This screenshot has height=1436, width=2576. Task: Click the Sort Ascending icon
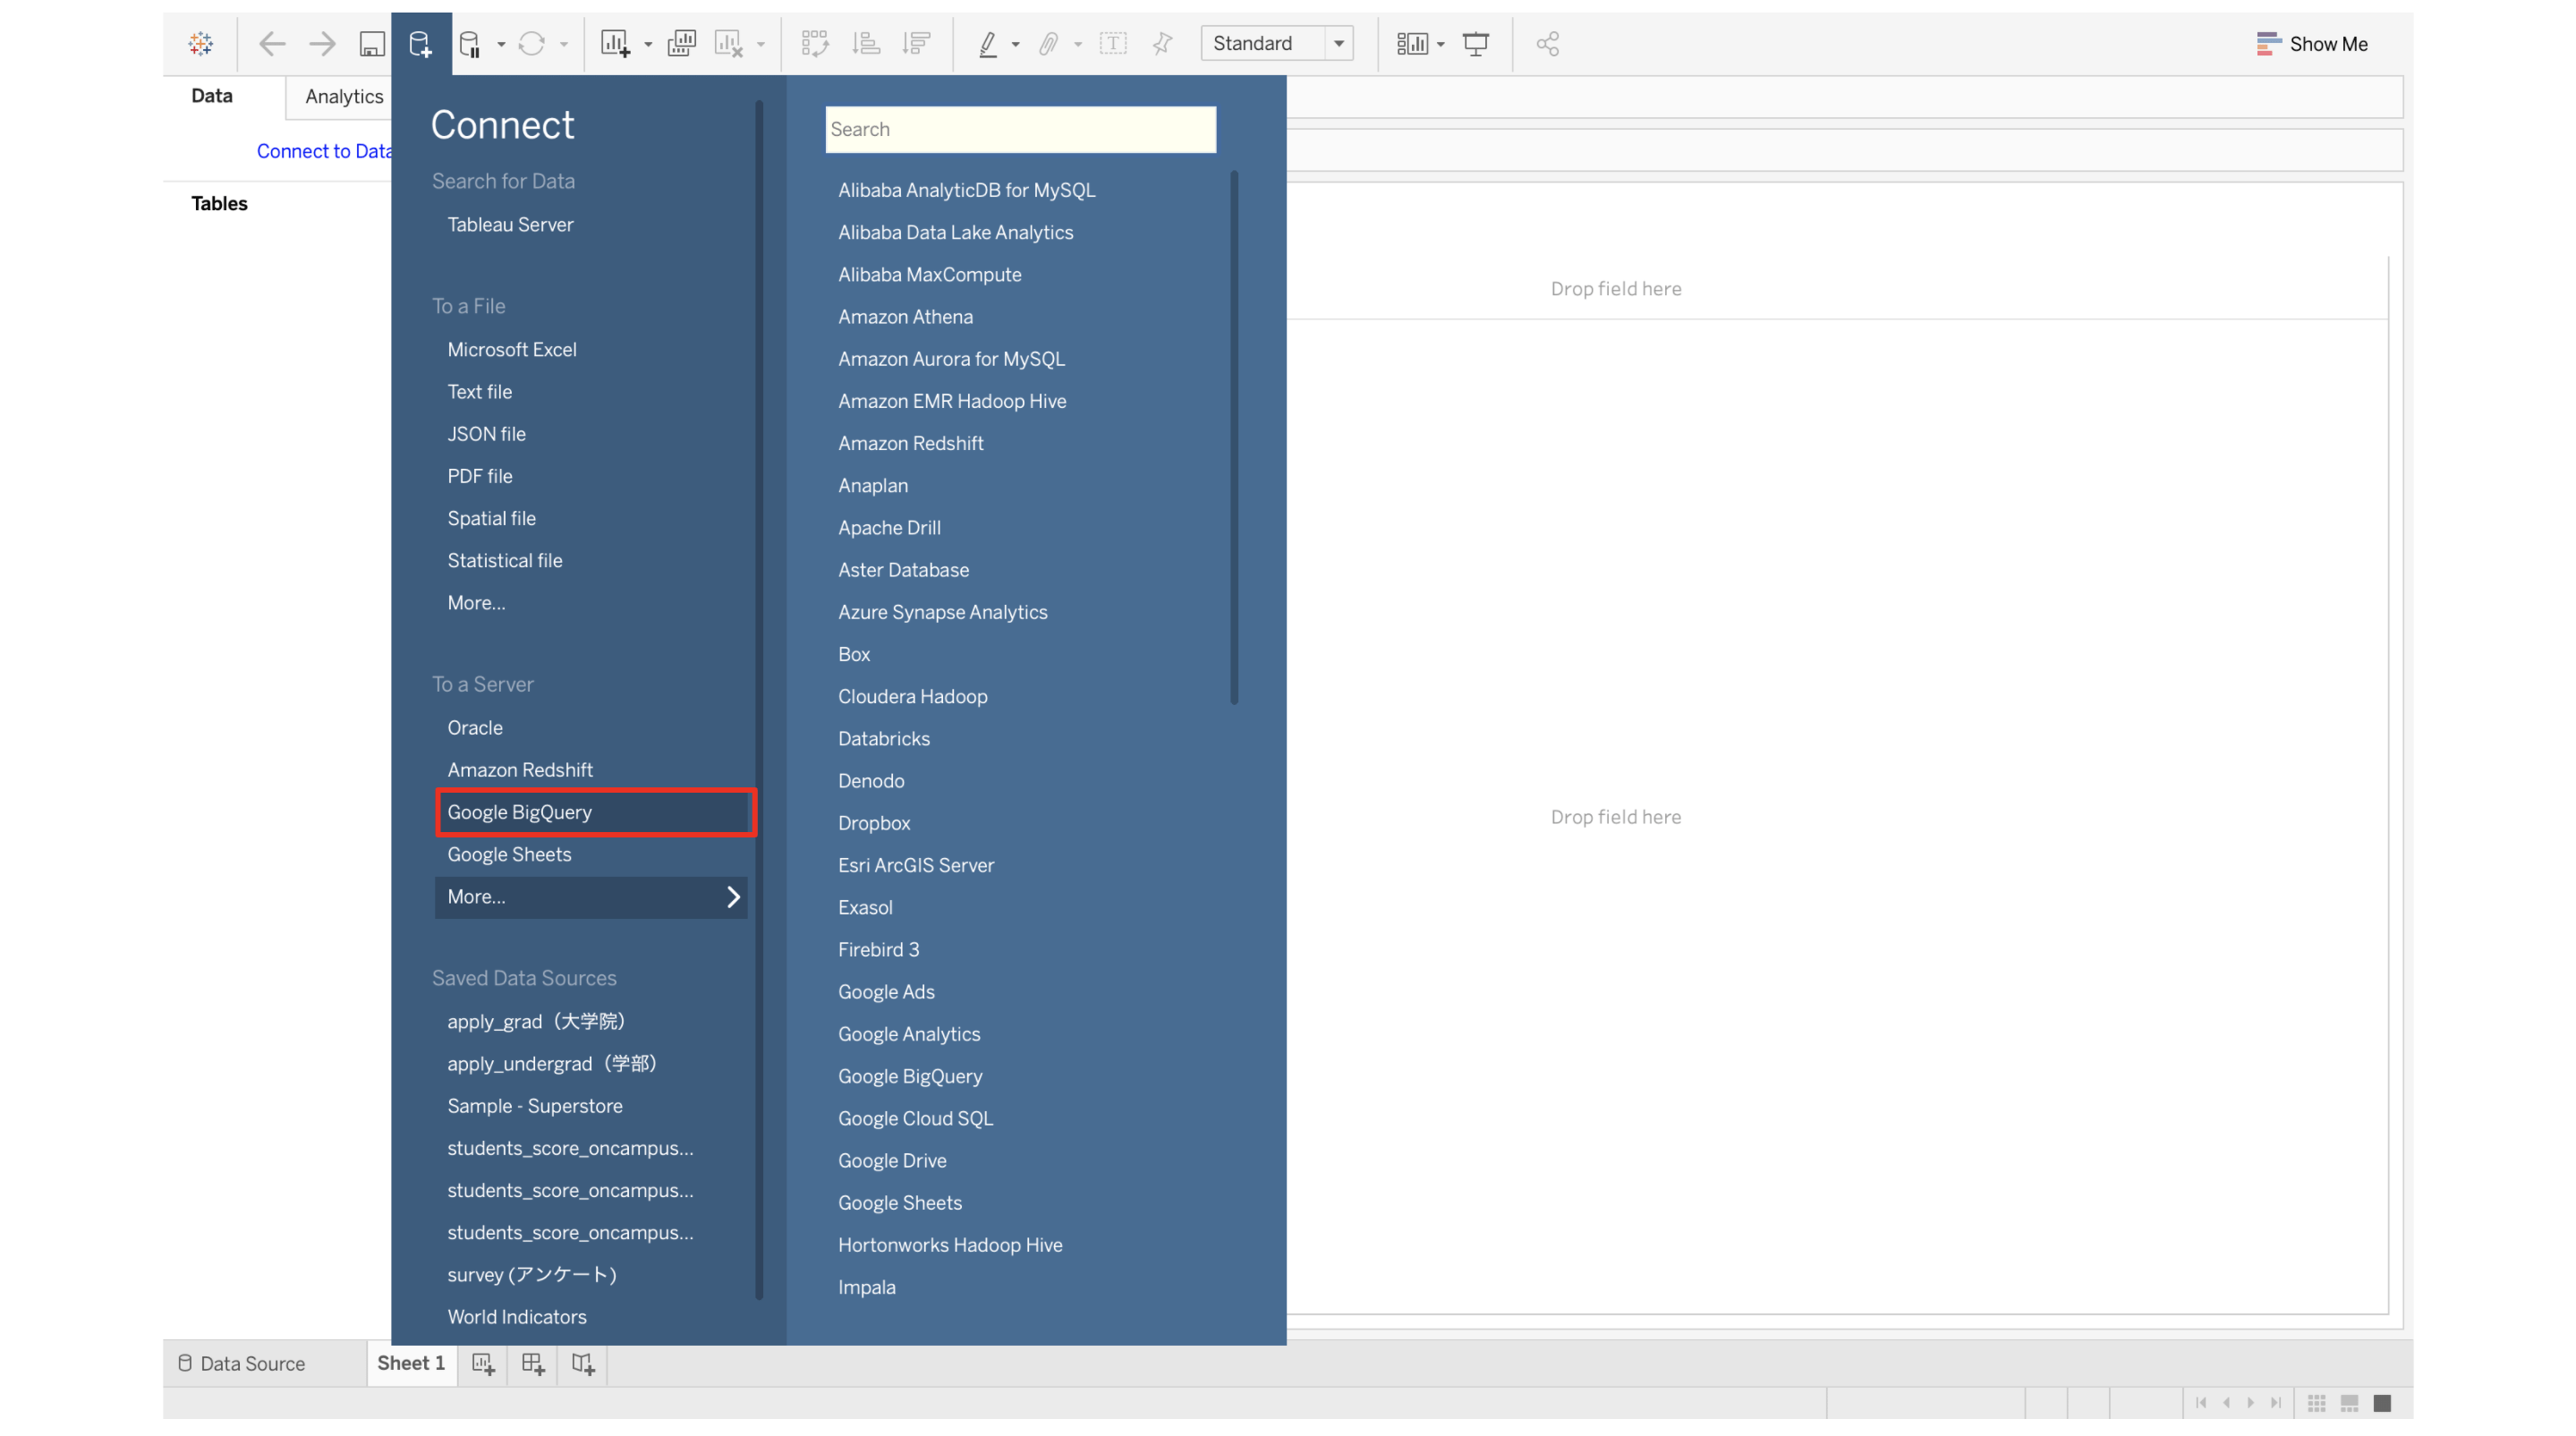(x=866, y=43)
